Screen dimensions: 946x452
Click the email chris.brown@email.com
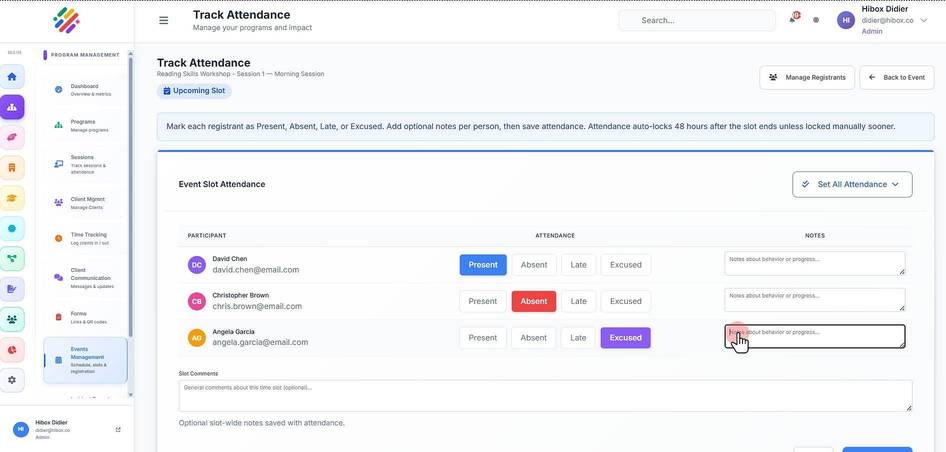[x=257, y=306]
